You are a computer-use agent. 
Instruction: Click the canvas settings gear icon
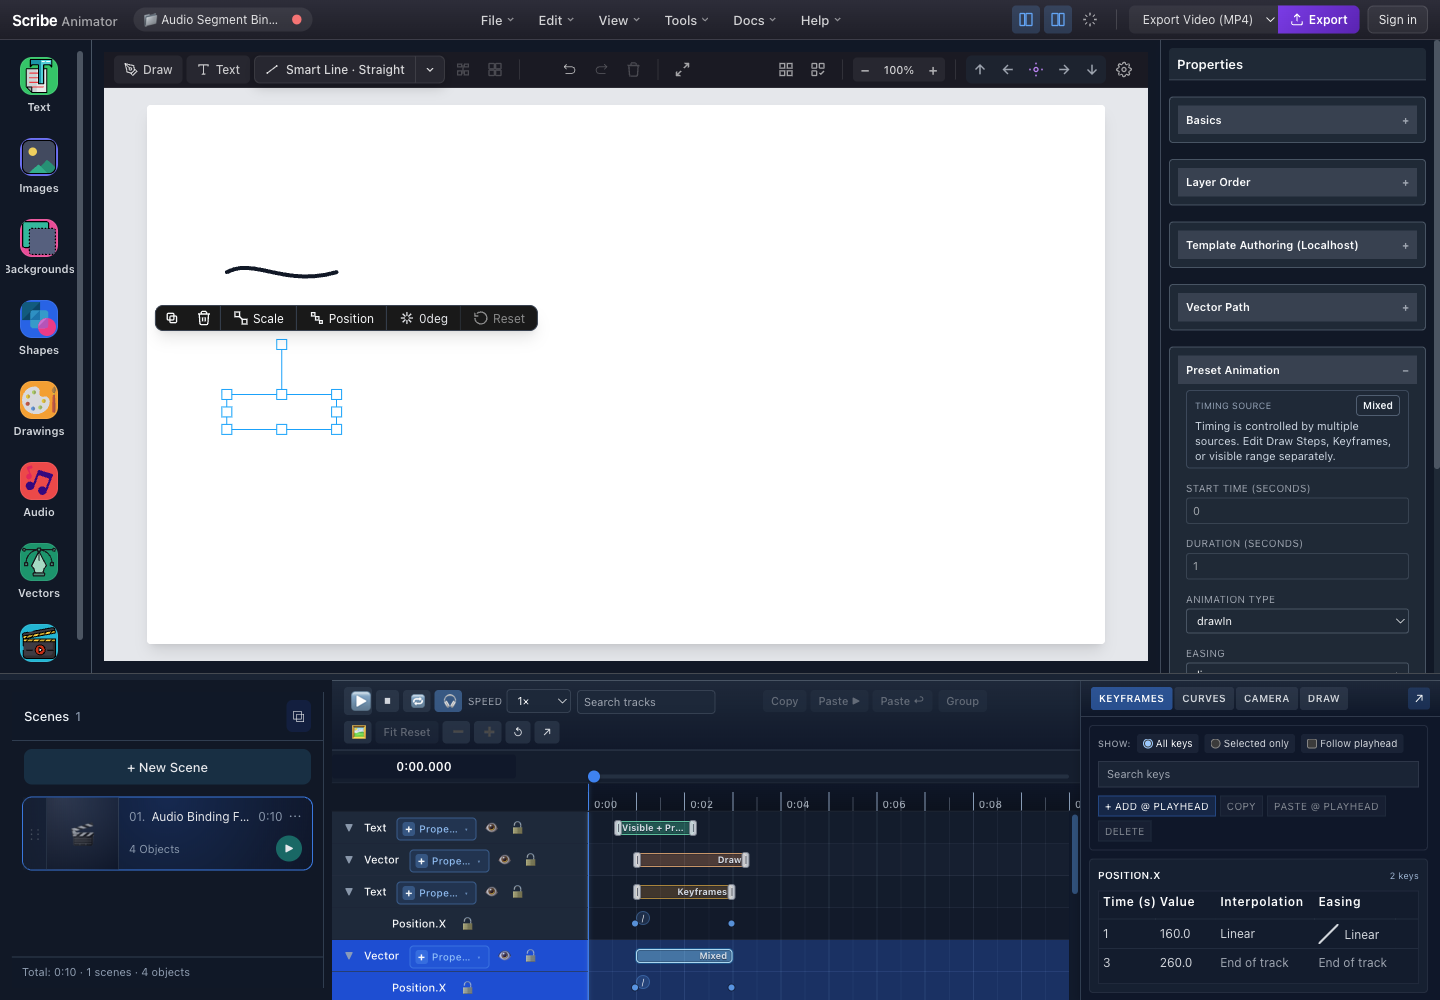point(1124,70)
